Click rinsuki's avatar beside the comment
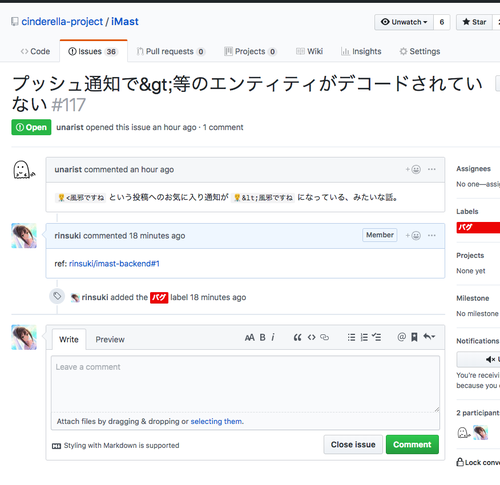The image size is (500, 485). [x=24, y=236]
